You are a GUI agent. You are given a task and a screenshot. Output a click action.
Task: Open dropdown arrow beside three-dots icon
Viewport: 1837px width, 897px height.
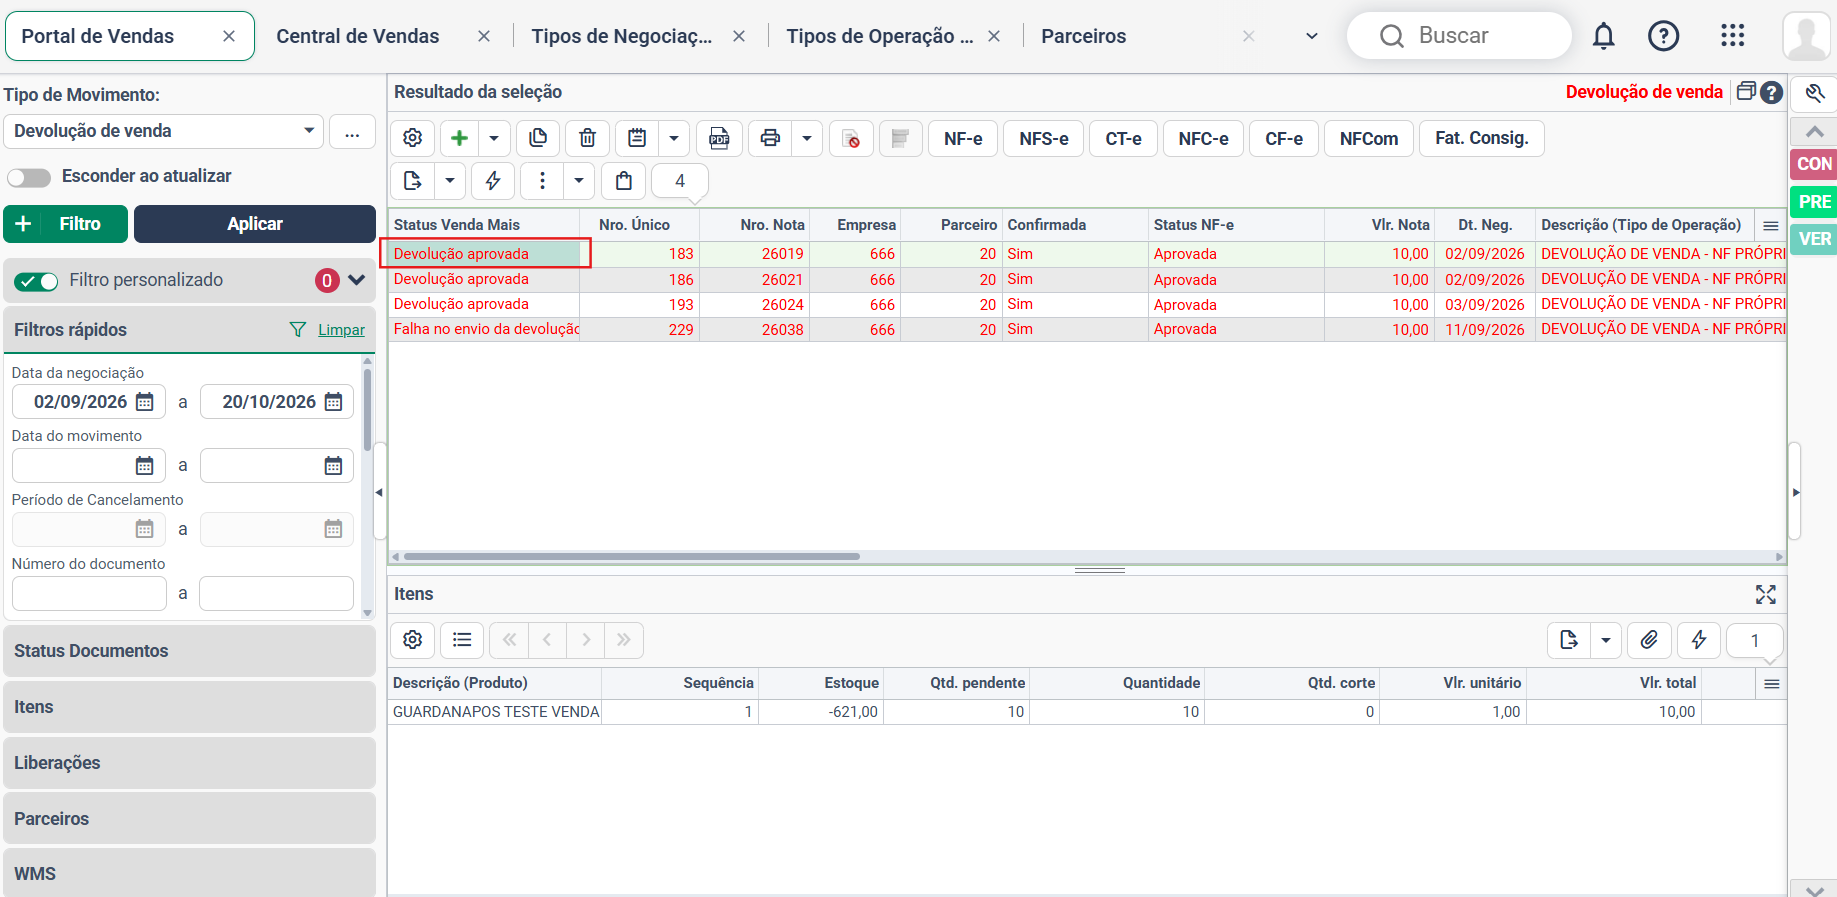pyautogui.click(x=579, y=181)
